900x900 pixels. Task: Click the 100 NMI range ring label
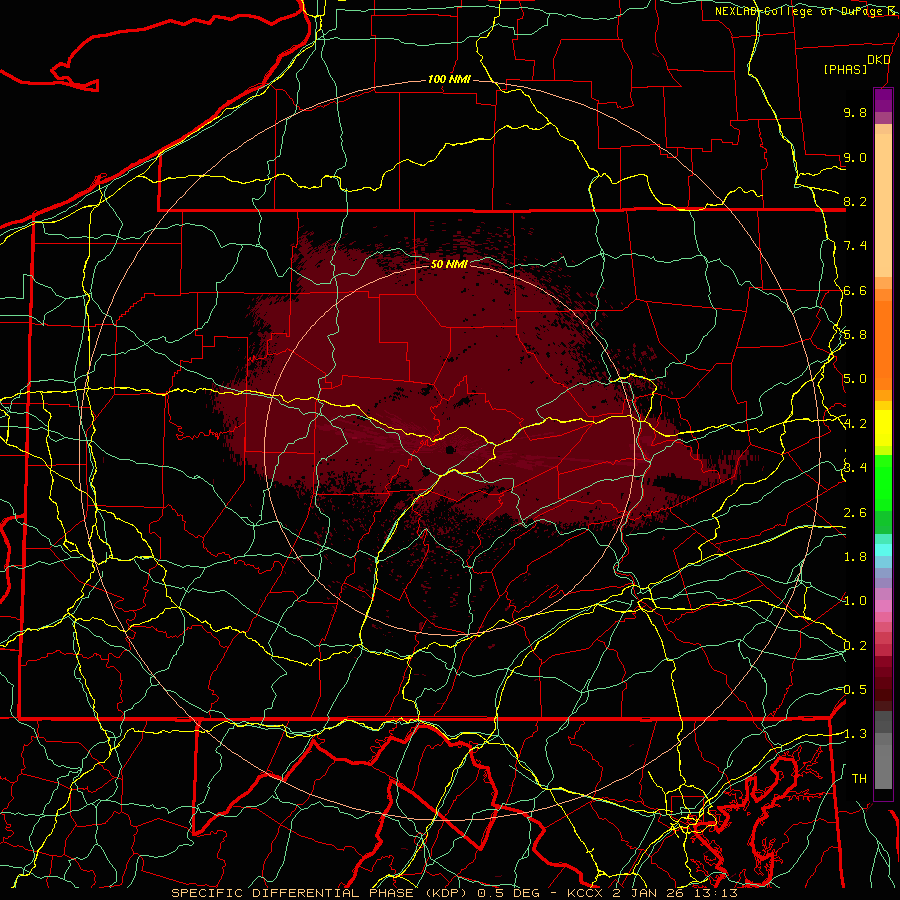coord(449,79)
